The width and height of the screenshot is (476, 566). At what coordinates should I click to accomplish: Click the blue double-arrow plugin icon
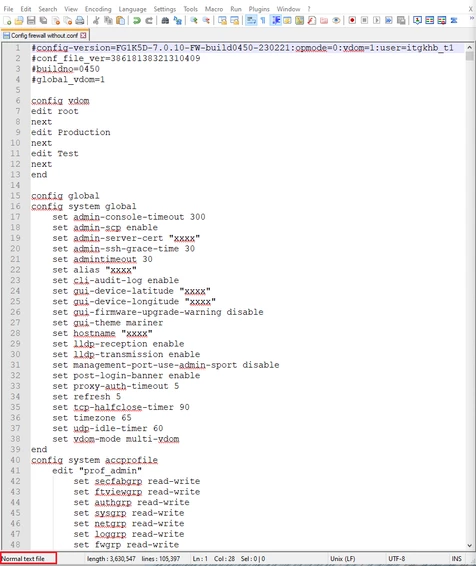(x=454, y=21)
